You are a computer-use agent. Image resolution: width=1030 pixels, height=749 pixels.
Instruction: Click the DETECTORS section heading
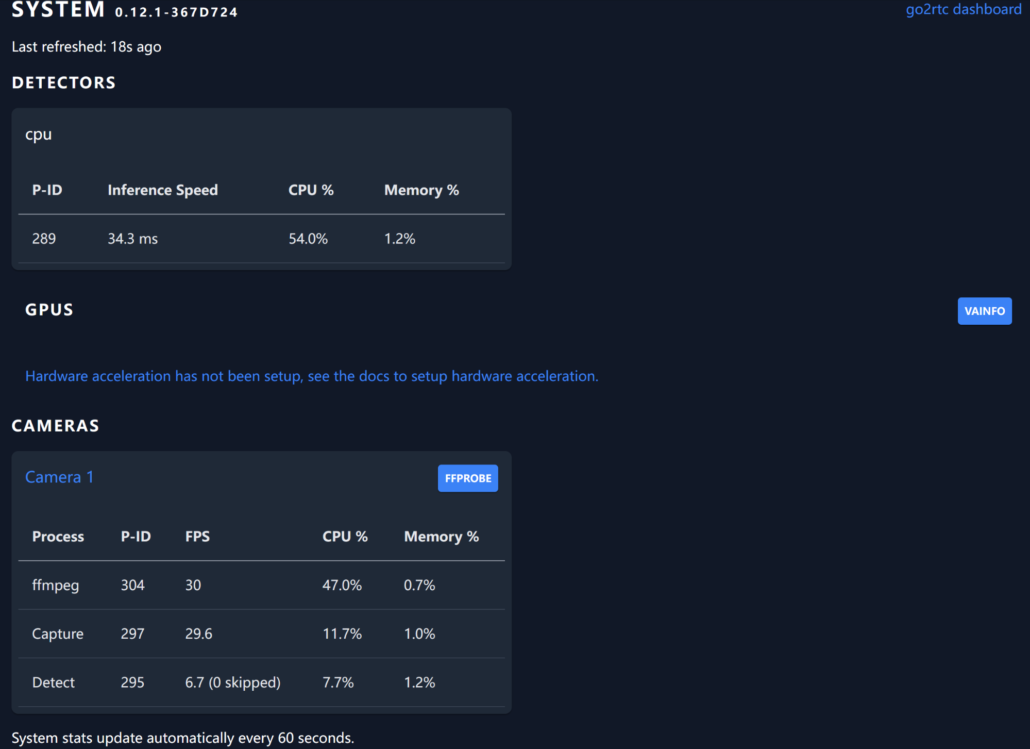click(63, 83)
